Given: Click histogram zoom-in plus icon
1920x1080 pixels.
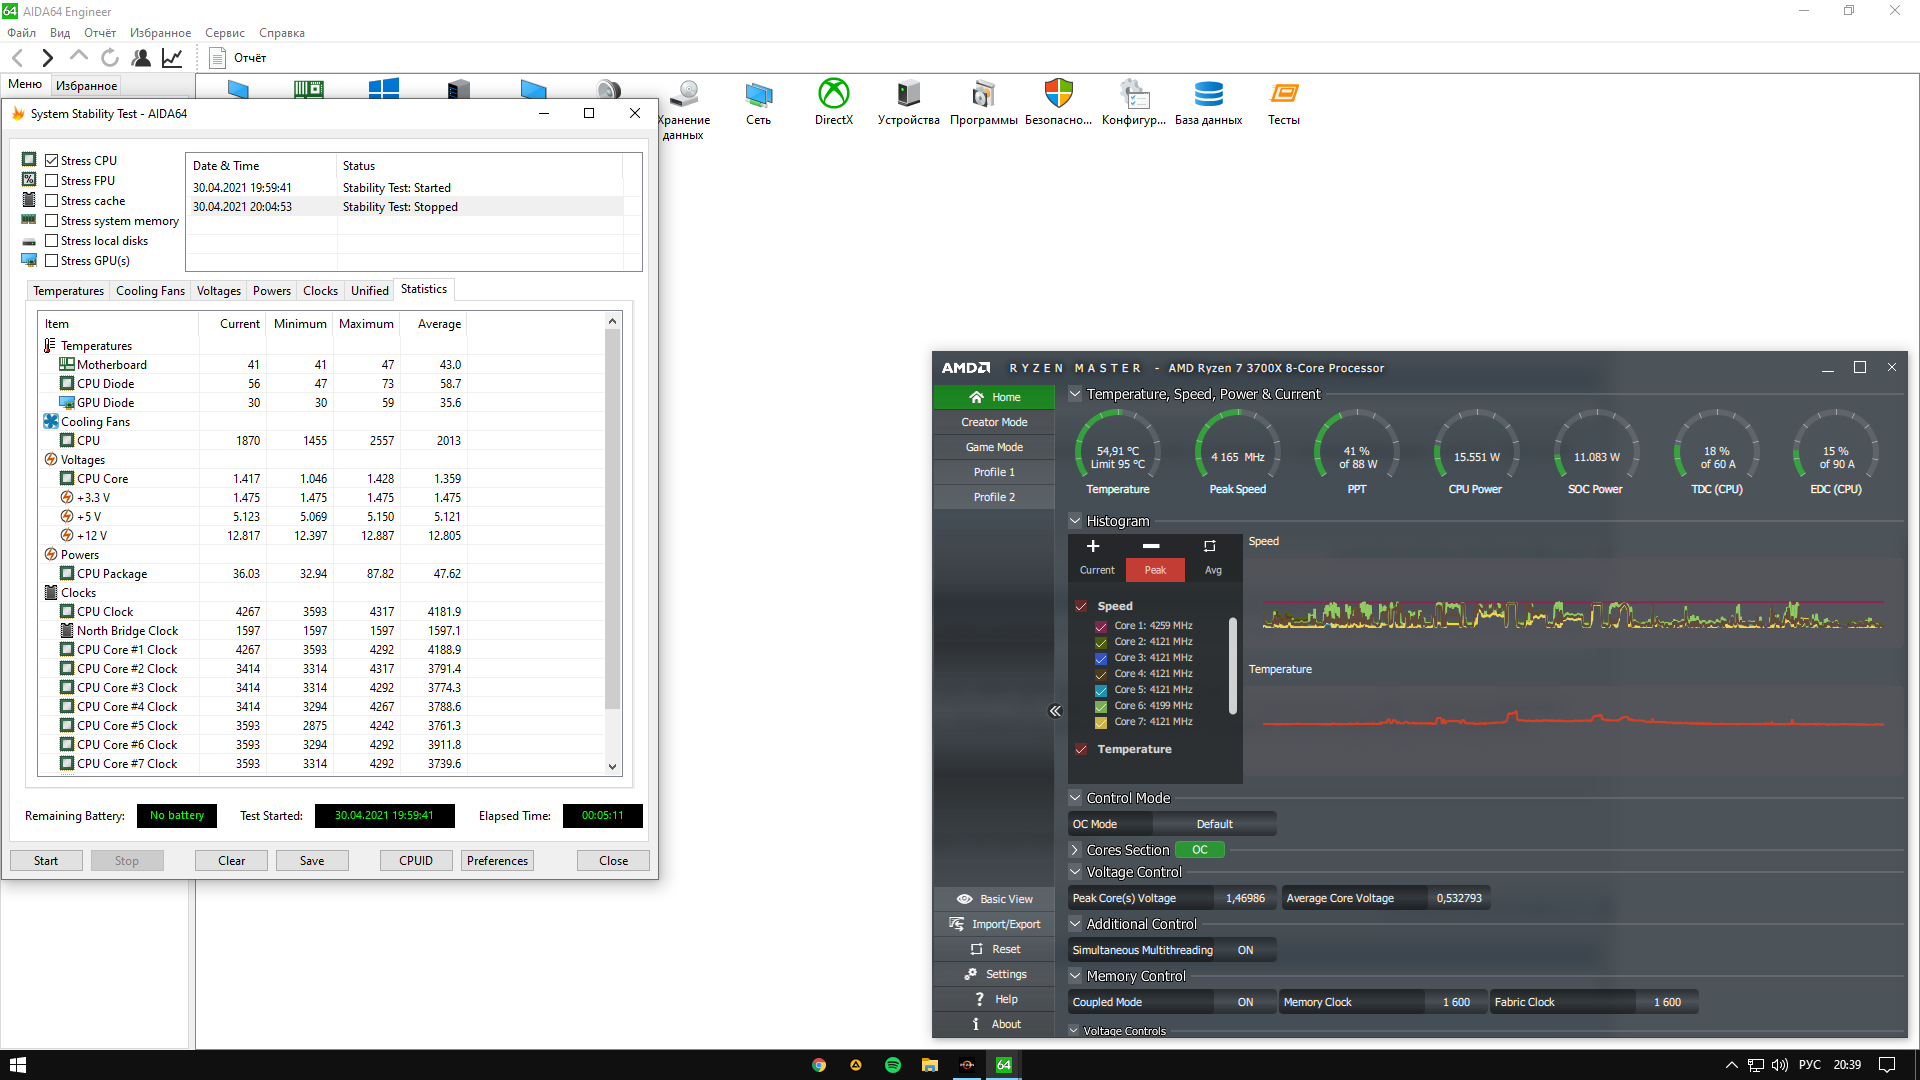Looking at the screenshot, I should [x=1093, y=546].
